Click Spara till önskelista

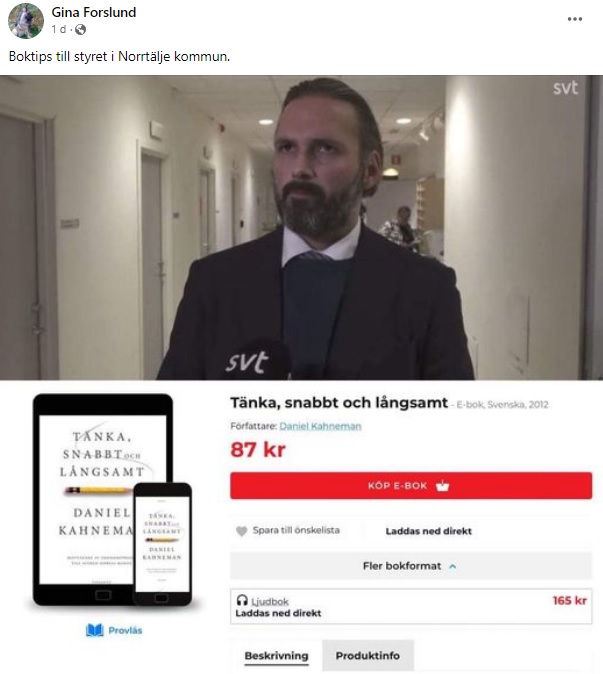coord(296,530)
